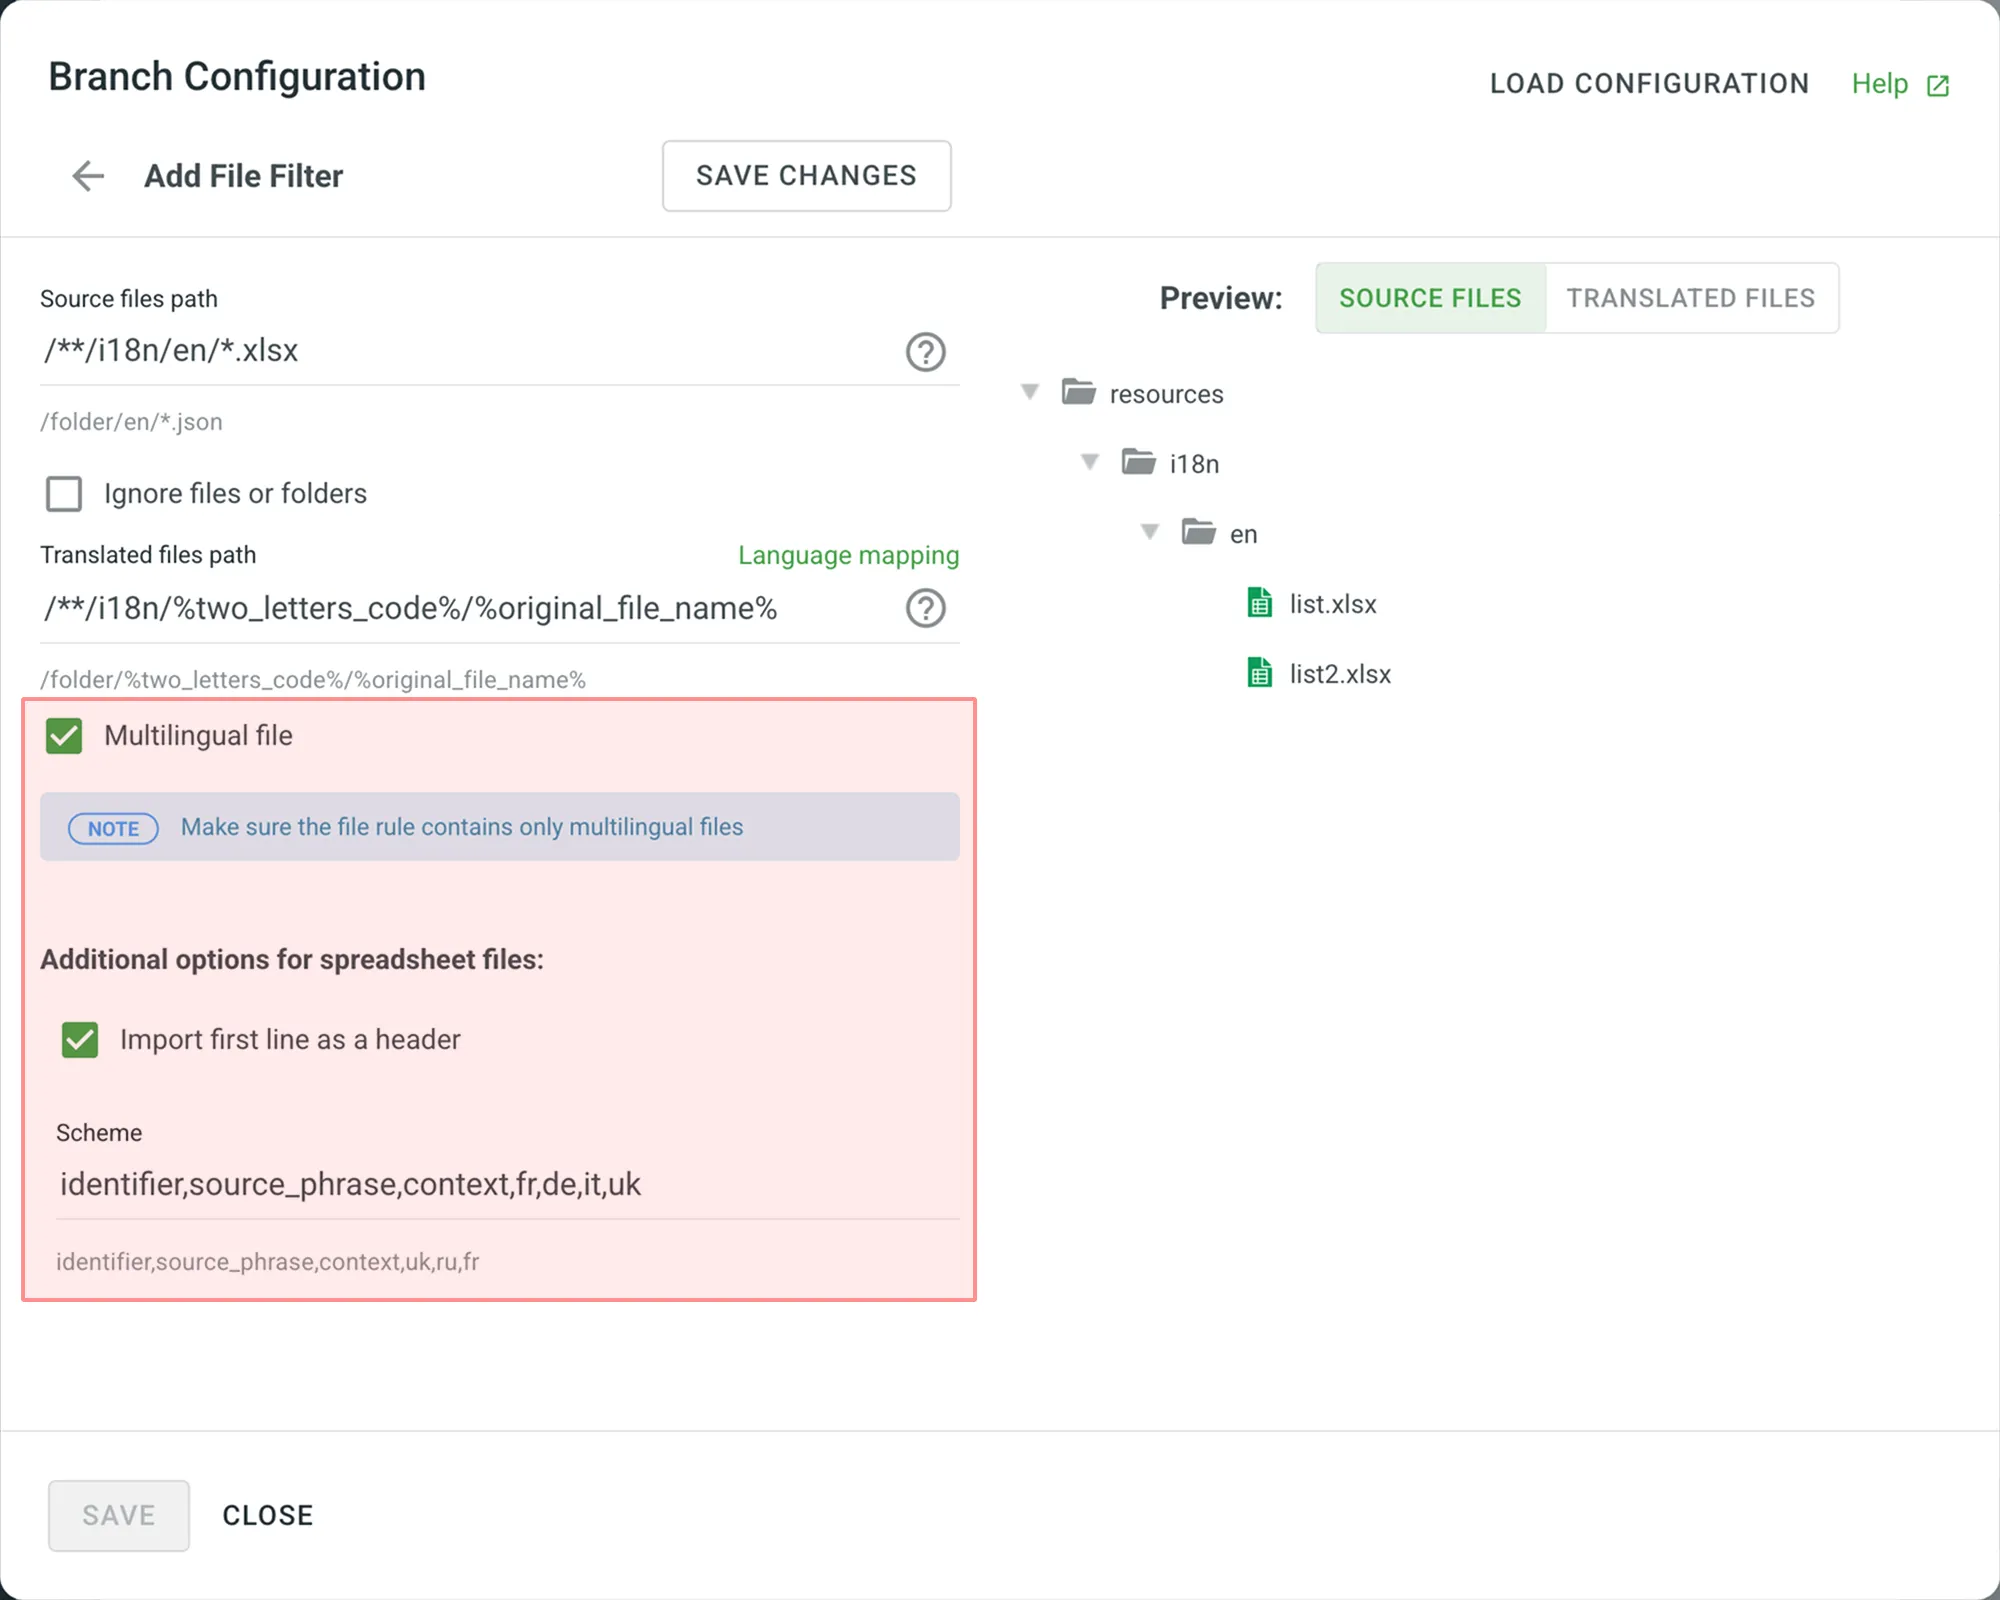Click the SAVE CHANGES button

(806, 176)
